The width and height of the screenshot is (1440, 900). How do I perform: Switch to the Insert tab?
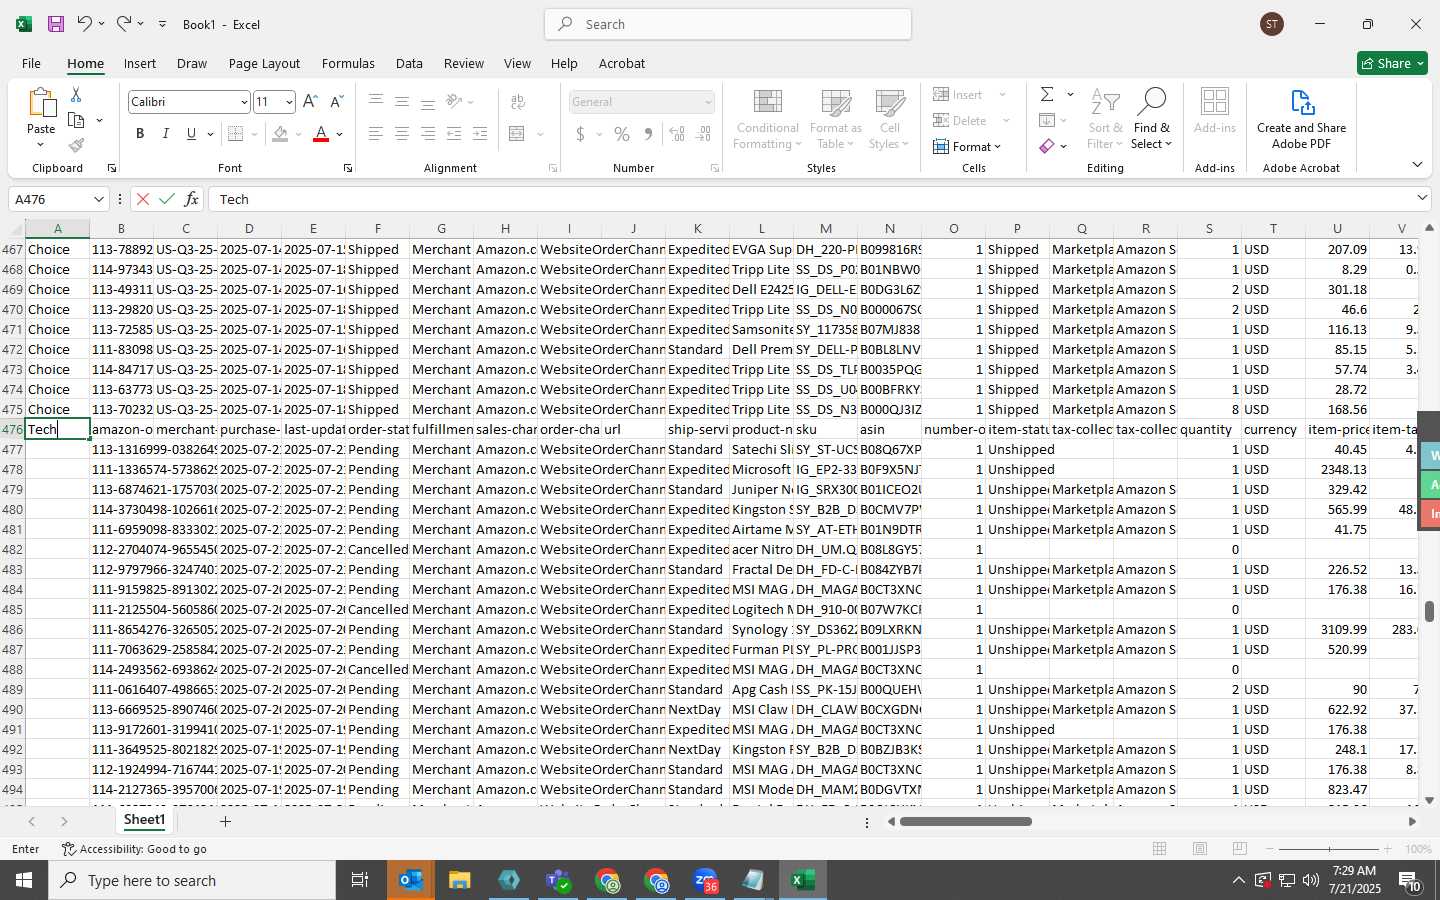pos(140,63)
